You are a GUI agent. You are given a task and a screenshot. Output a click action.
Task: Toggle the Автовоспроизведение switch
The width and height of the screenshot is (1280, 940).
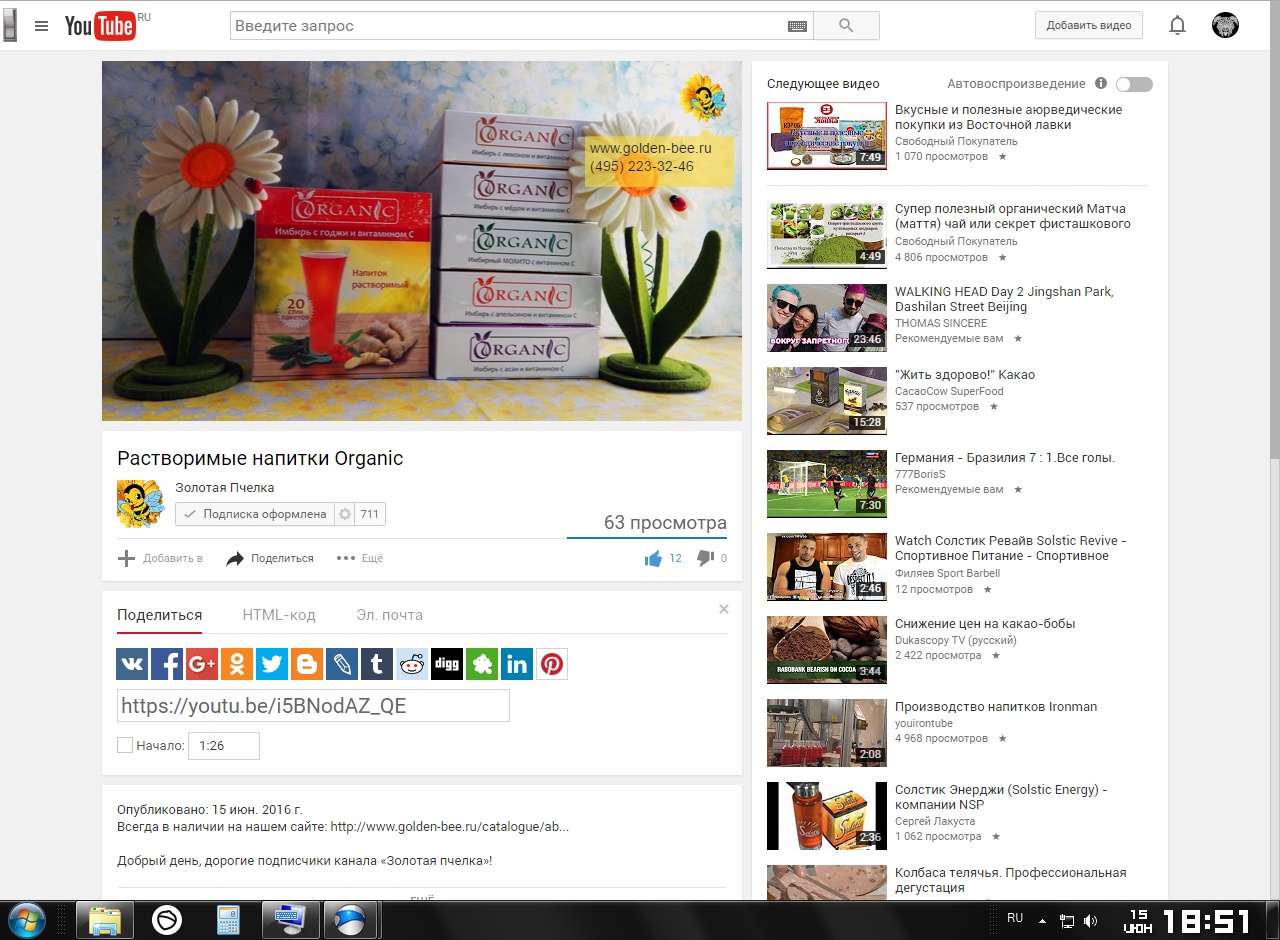[x=1134, y=84]
